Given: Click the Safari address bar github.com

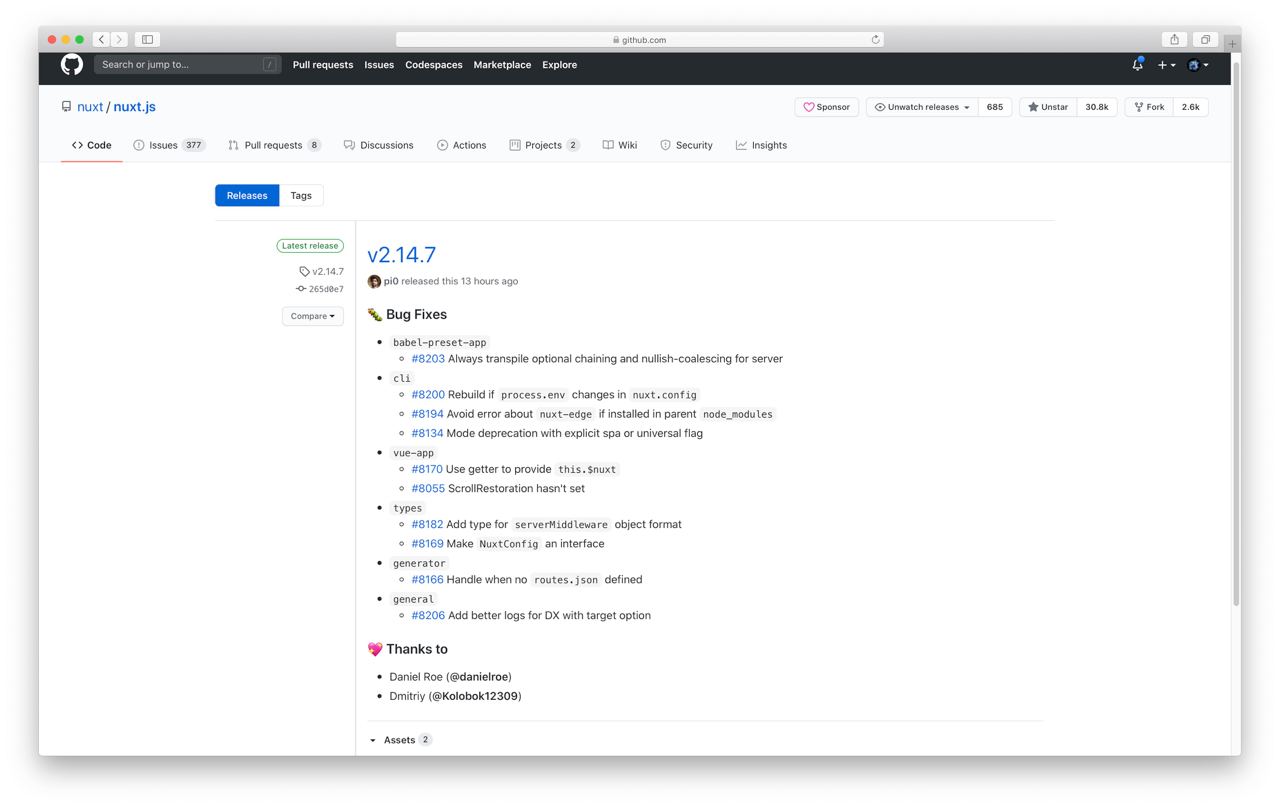Looking at the screenshot, I should [640, 40].
